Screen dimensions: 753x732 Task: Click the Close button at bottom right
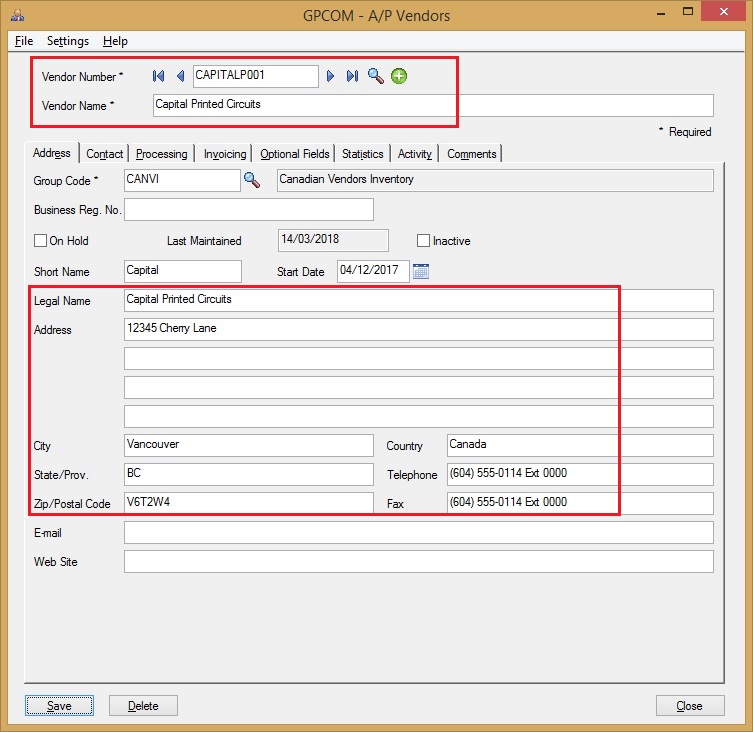(689, 705)
